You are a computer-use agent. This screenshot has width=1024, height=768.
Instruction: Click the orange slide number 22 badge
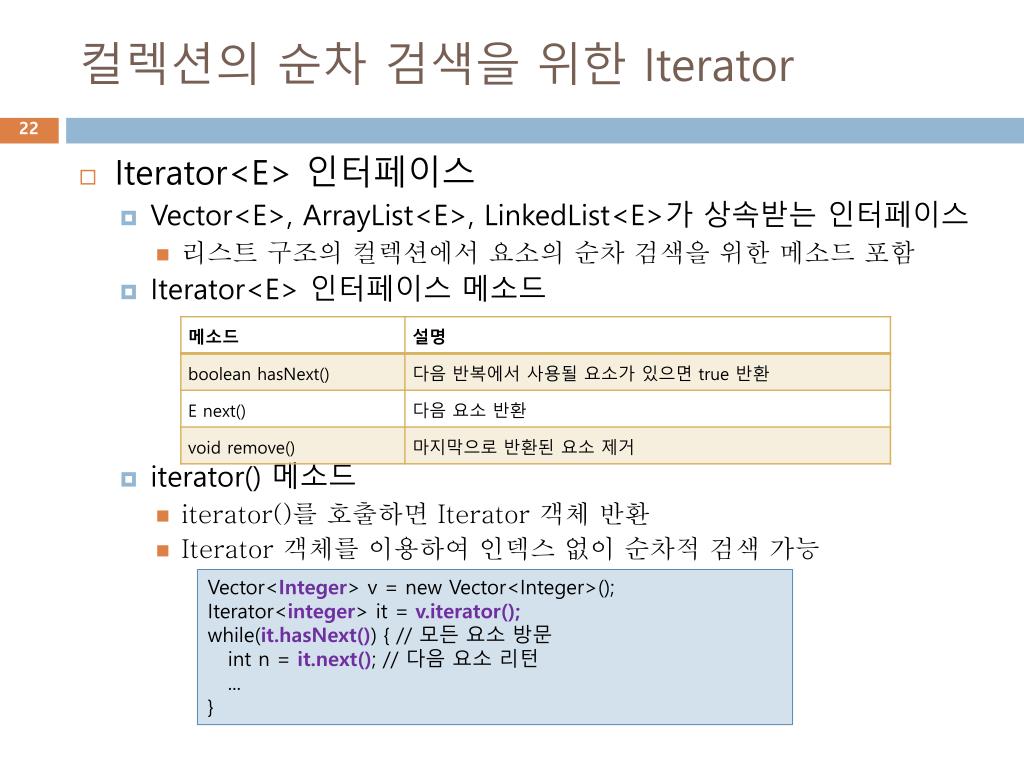tap(29, 129)
